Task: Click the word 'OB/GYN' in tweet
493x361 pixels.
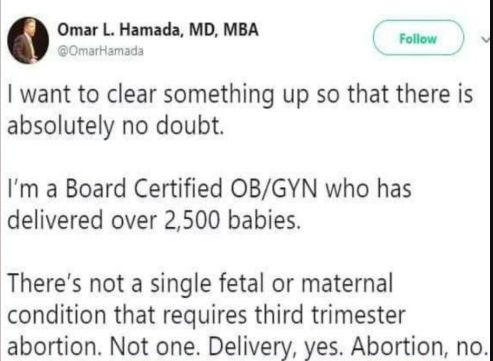Action: coord(273,189)
